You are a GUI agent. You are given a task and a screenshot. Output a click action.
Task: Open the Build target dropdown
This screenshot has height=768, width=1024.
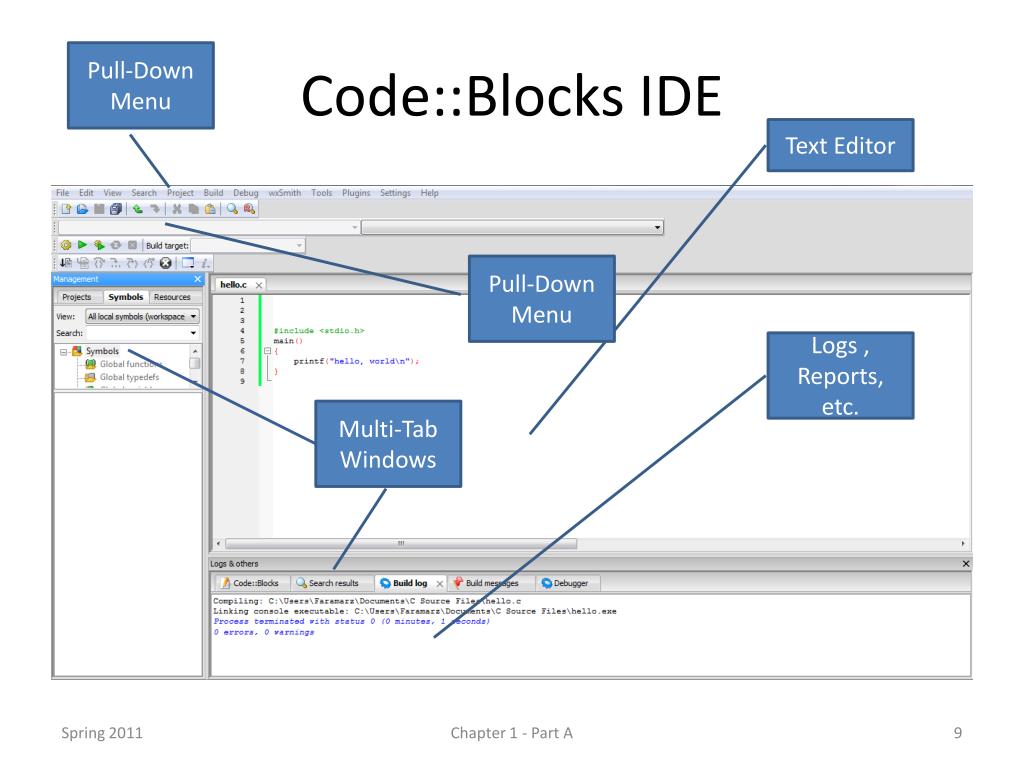(248, 246)
